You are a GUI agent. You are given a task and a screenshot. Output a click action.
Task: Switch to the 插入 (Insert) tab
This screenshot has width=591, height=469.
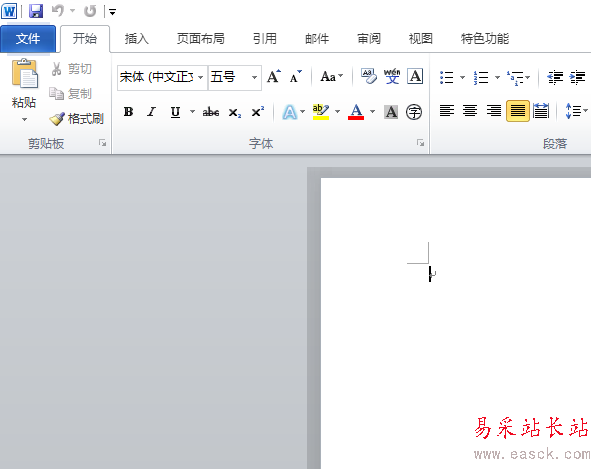tap(137, 38)
